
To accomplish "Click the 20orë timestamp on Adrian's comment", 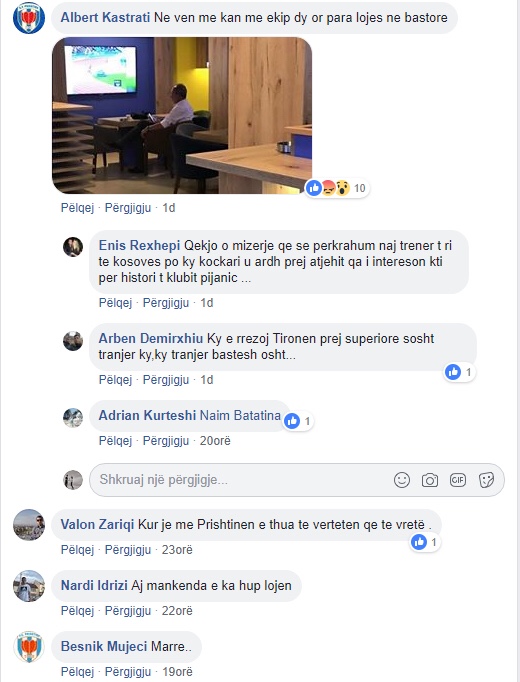I will pyautogui.click(x=215, y=441).
